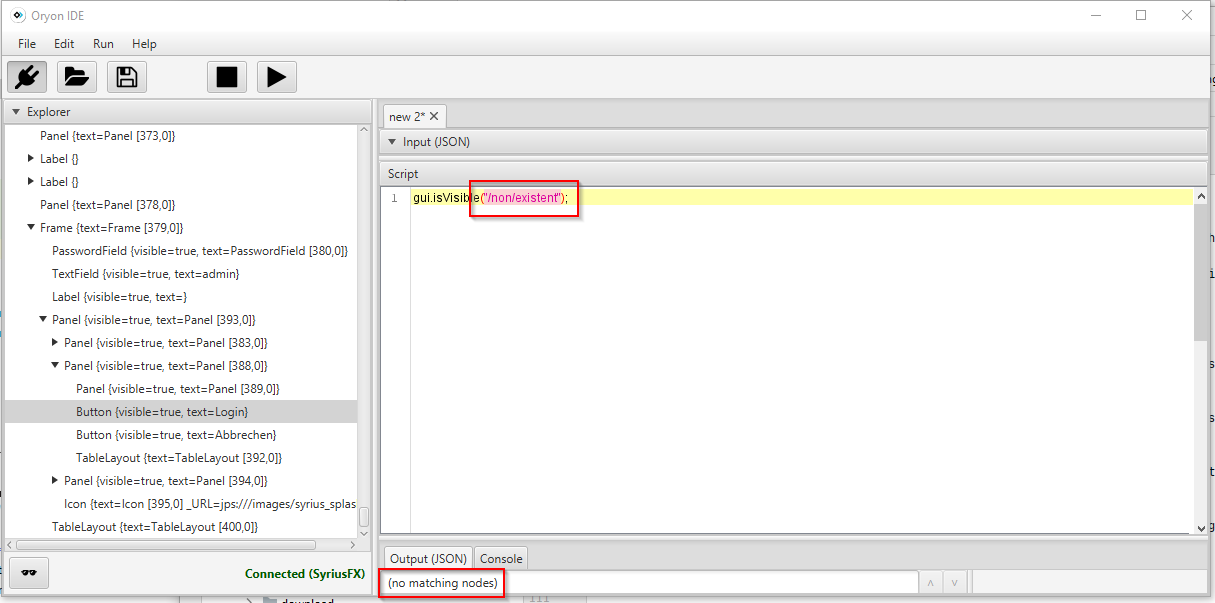1215x603 pixels.
Task: Run the script with play button
Action: click(277, 77)
